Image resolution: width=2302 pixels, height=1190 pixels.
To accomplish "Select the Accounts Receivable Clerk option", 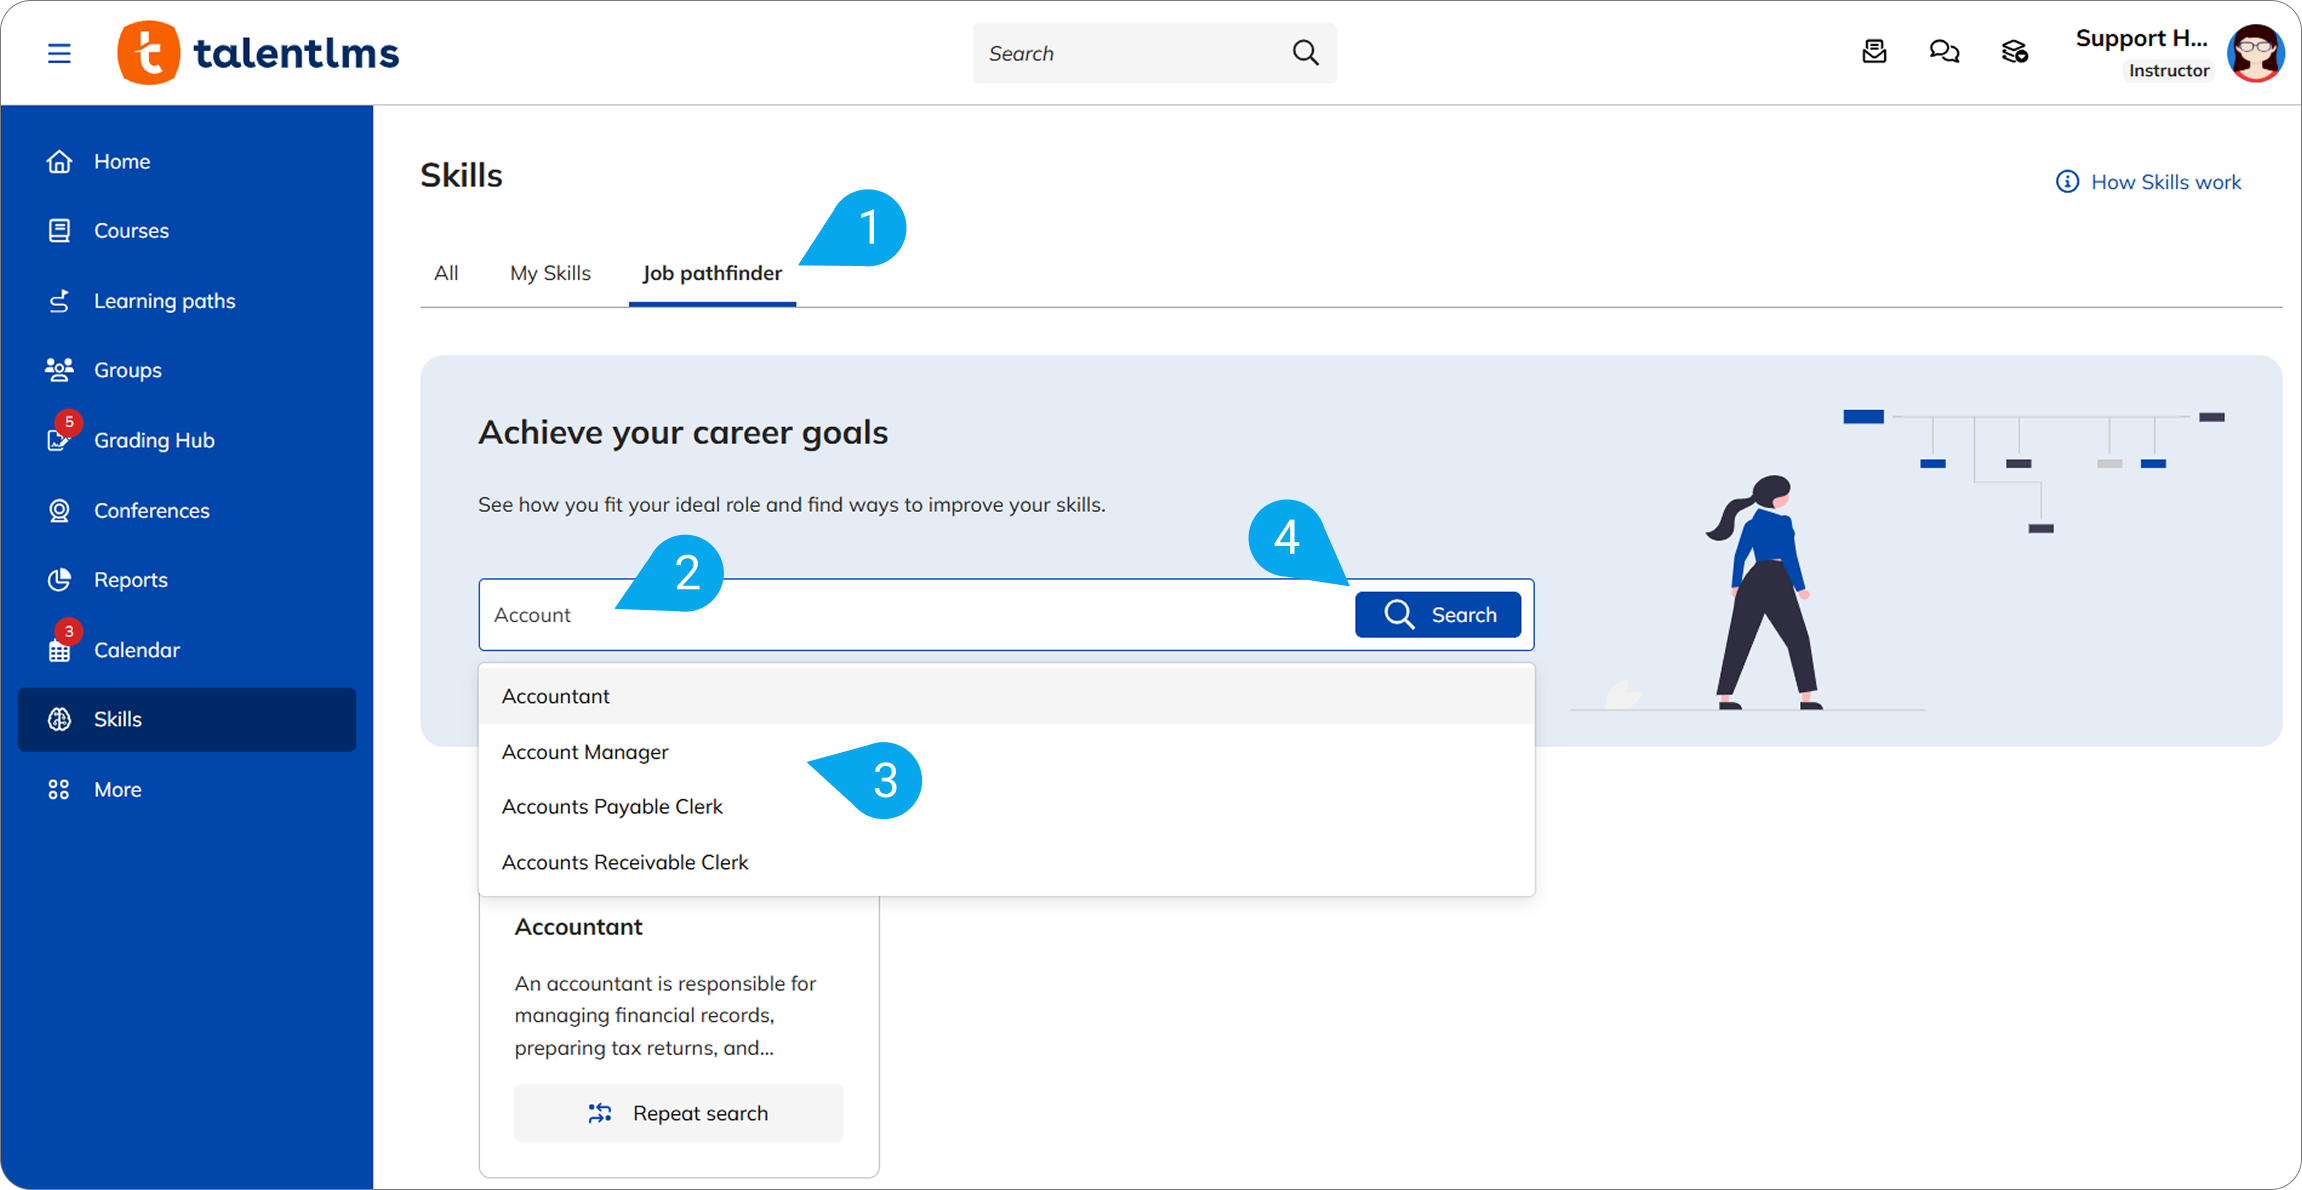I will 625,862.
